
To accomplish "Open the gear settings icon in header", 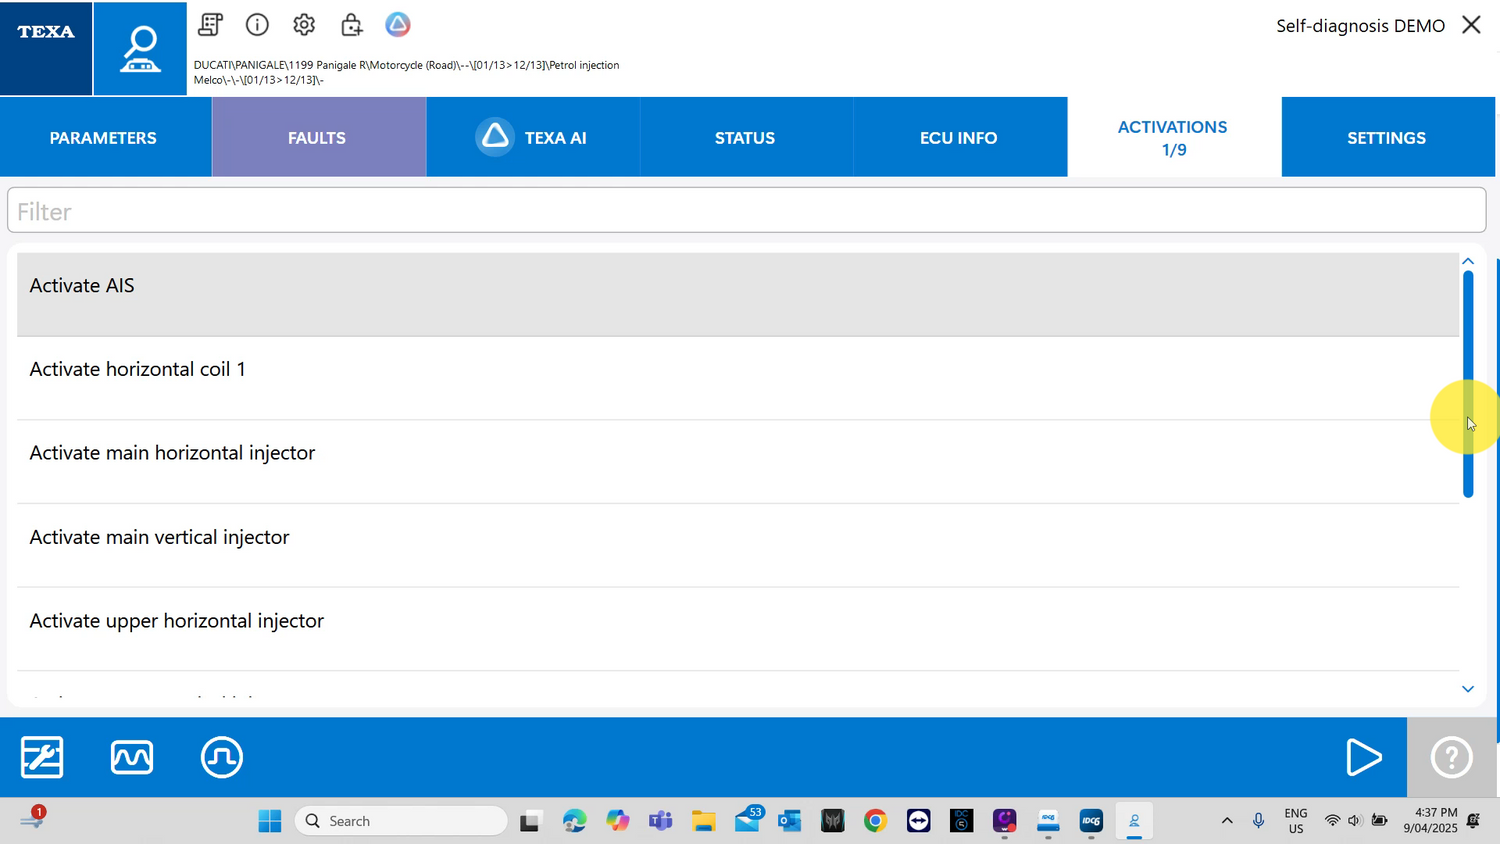I will [x=304, y=25].
